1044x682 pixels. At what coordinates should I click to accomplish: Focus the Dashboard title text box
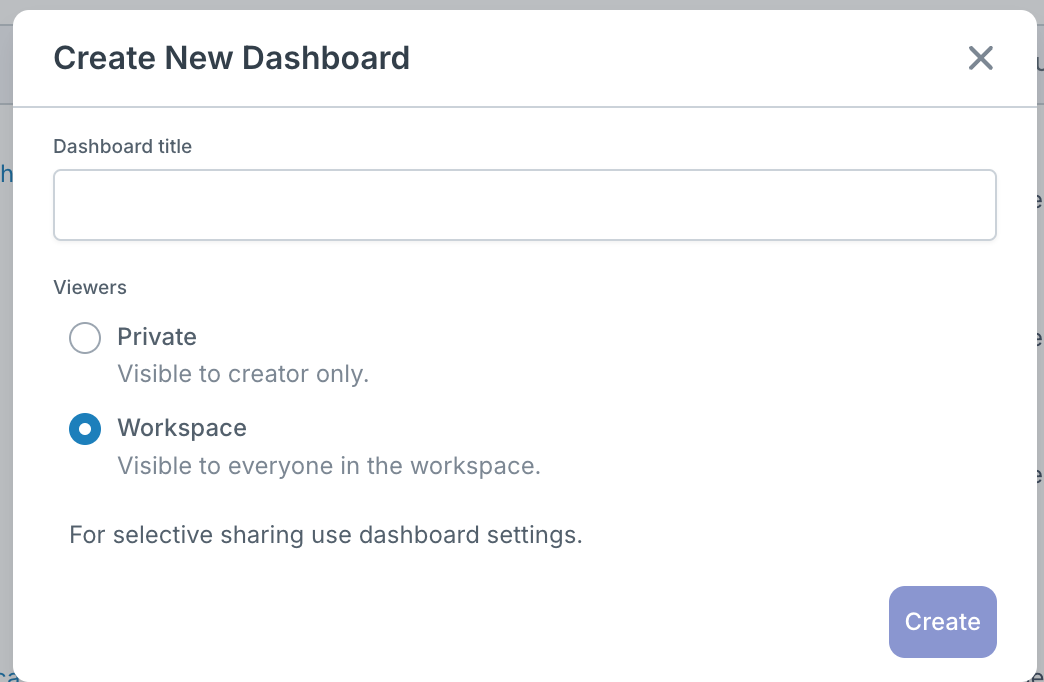click(x=524, y=205)
